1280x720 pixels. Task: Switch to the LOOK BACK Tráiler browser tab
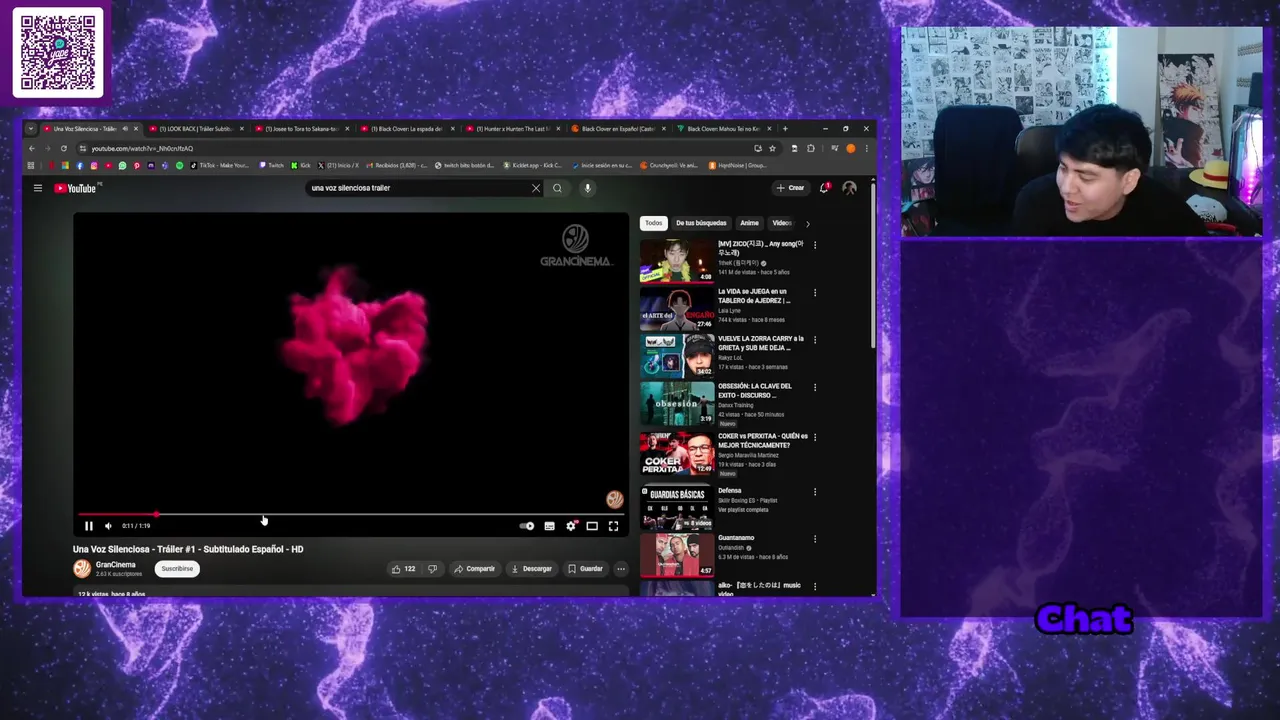(196, 129)
